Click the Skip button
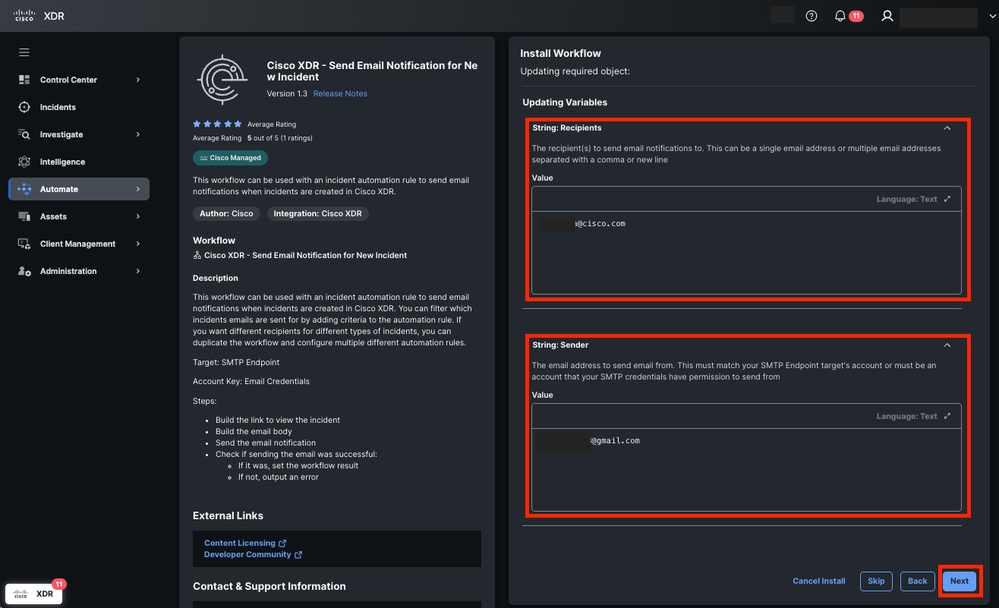999x608 pixels. pyautogui.click(x=876, y=581)
